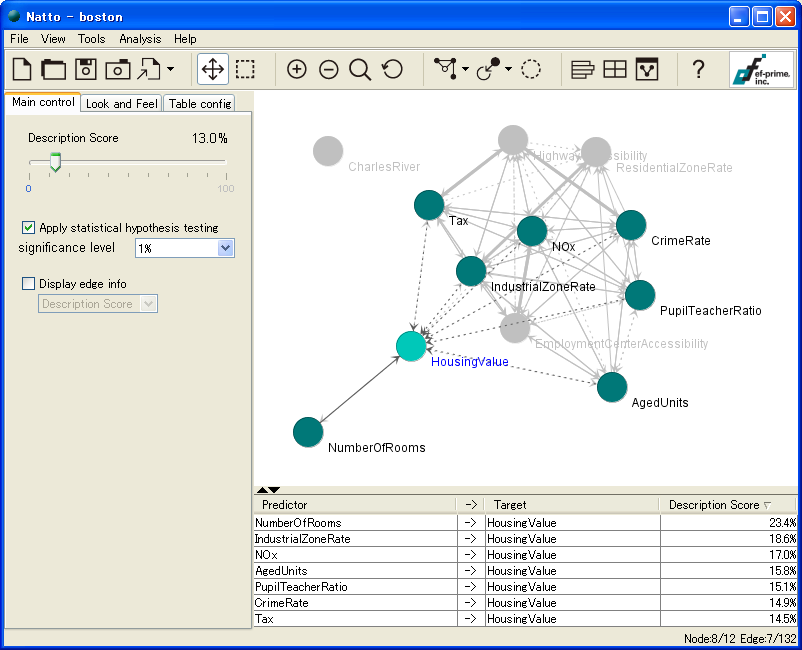The height and width of the screenshot is (650, 802).
Task: Click the camera snapshot icon
Action: [x=118, y=69]
